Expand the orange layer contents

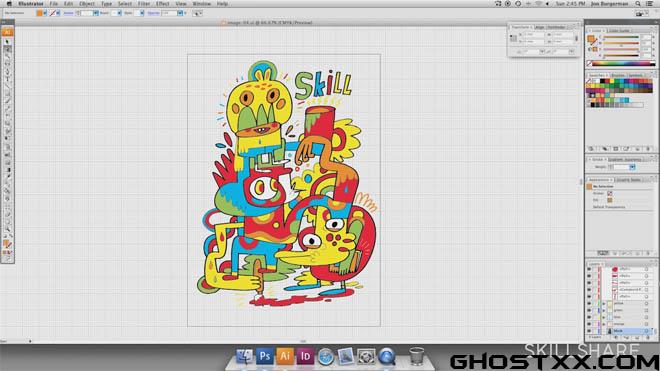click(x=604, y=324)
